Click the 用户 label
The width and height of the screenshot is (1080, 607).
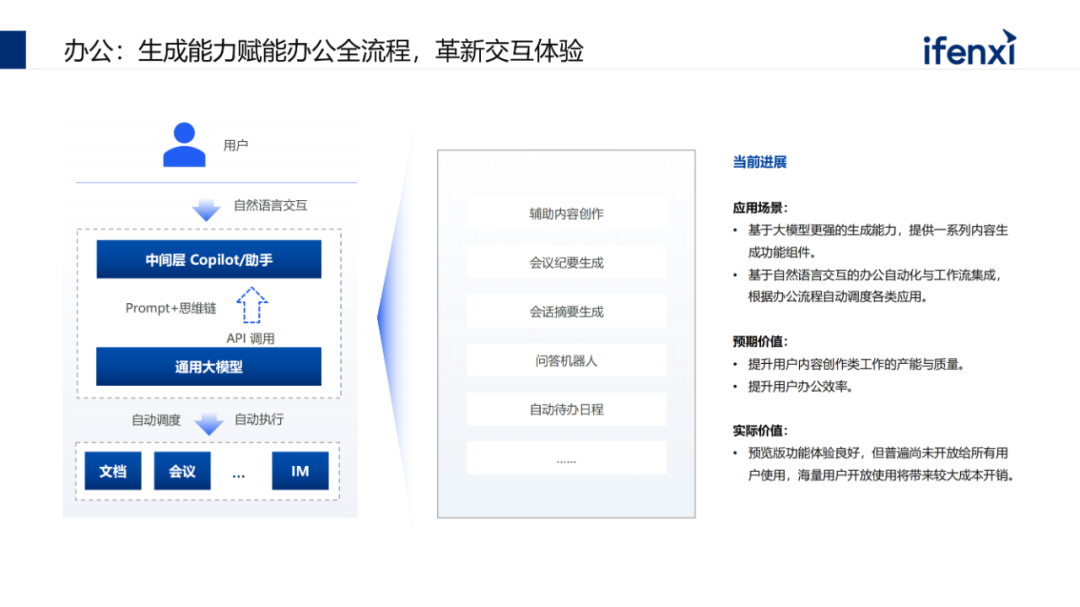pyautogui.click(x=236, y=145)
